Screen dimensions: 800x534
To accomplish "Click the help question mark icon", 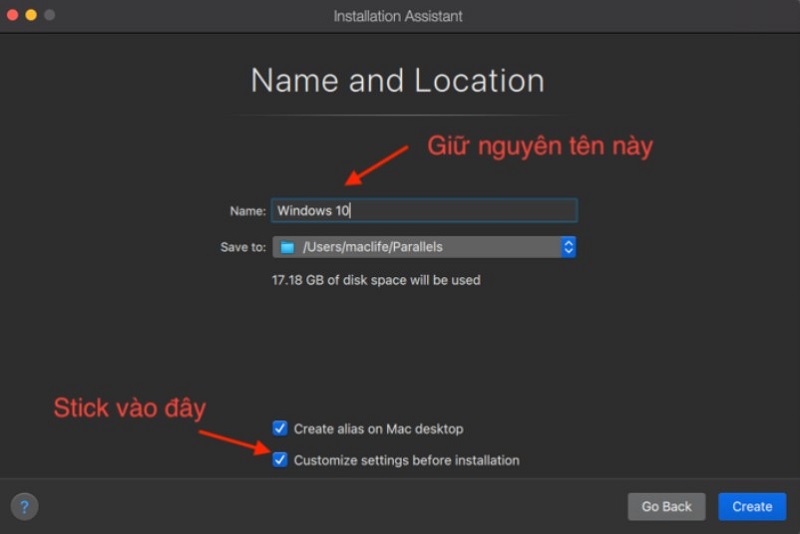I will [24, 506].
